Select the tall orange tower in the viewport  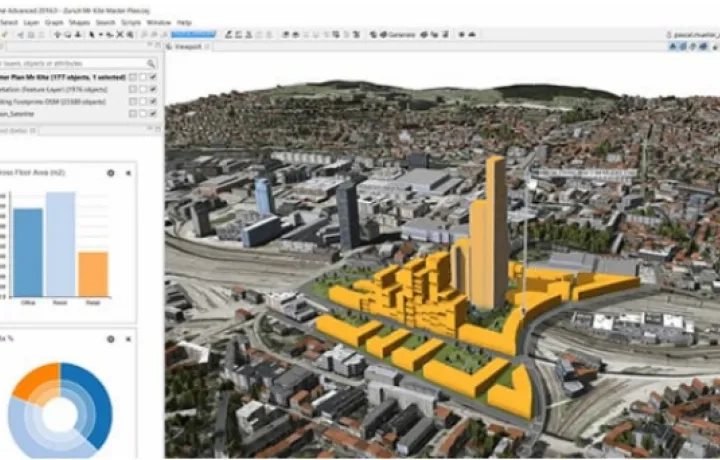pyautogui.click(x=495, y=230)
